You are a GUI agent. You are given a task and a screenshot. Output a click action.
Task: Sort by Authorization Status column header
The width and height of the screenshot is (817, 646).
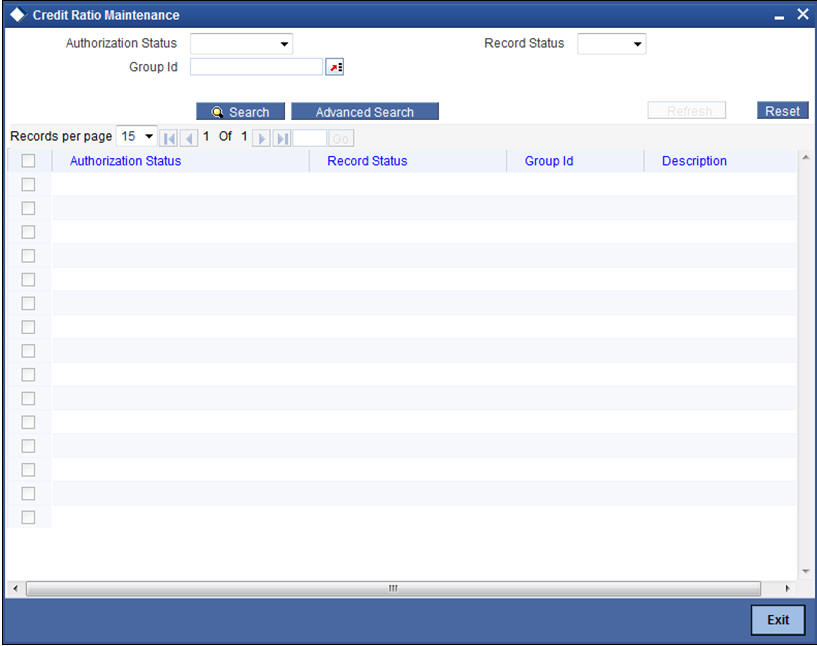(x=126, y=161)
